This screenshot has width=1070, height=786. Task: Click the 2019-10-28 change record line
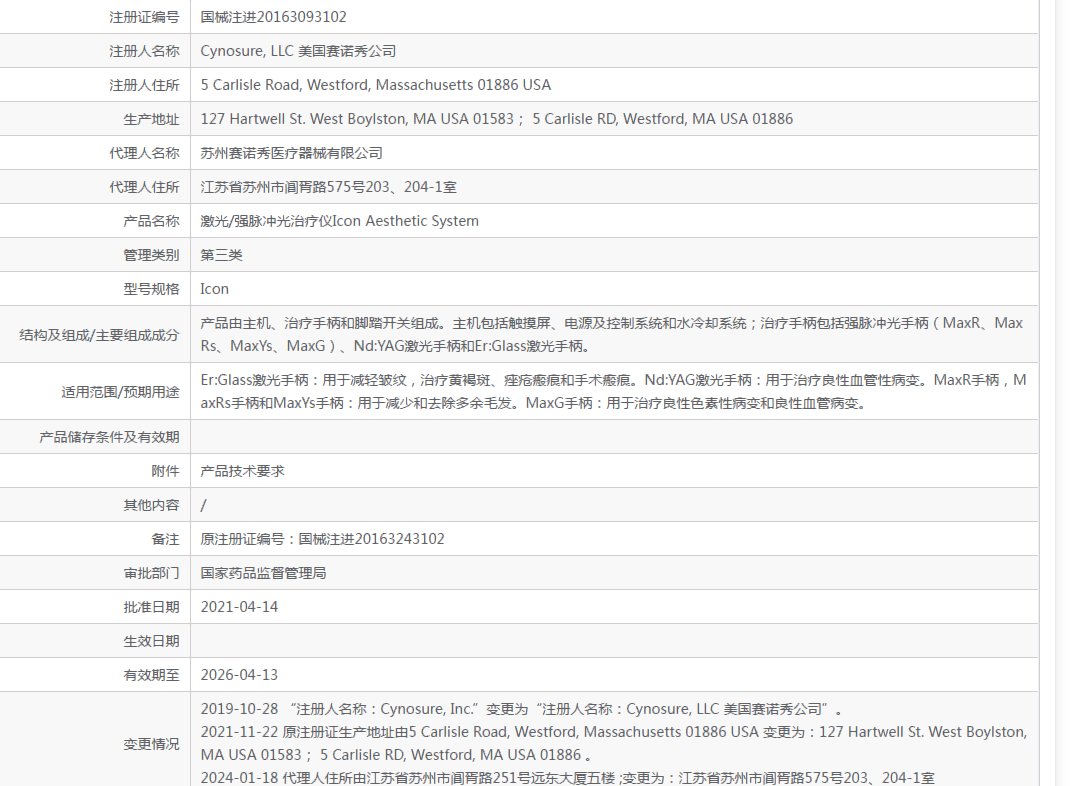pyautogui.click(x=521, y=710)
